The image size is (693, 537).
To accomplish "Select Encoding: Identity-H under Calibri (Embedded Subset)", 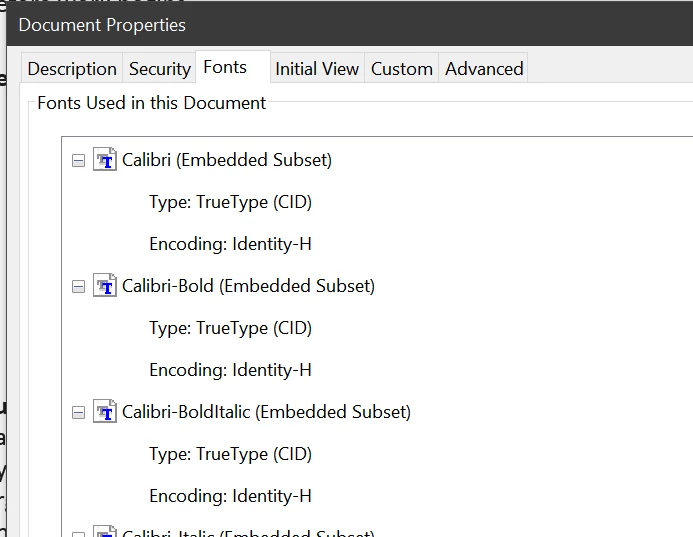I will 231,244.
